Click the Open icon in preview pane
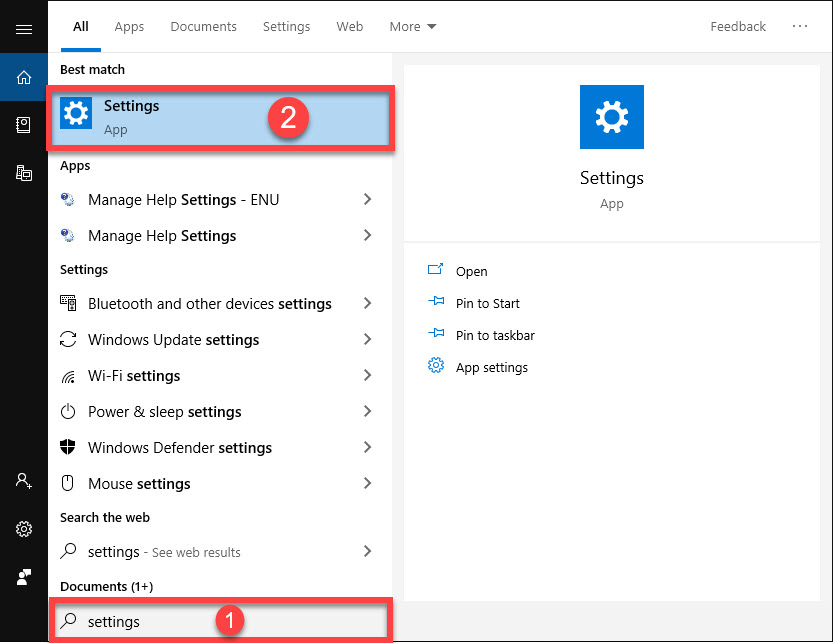The image size is (833, 643). pyautogui.click(x=436, y=269)
